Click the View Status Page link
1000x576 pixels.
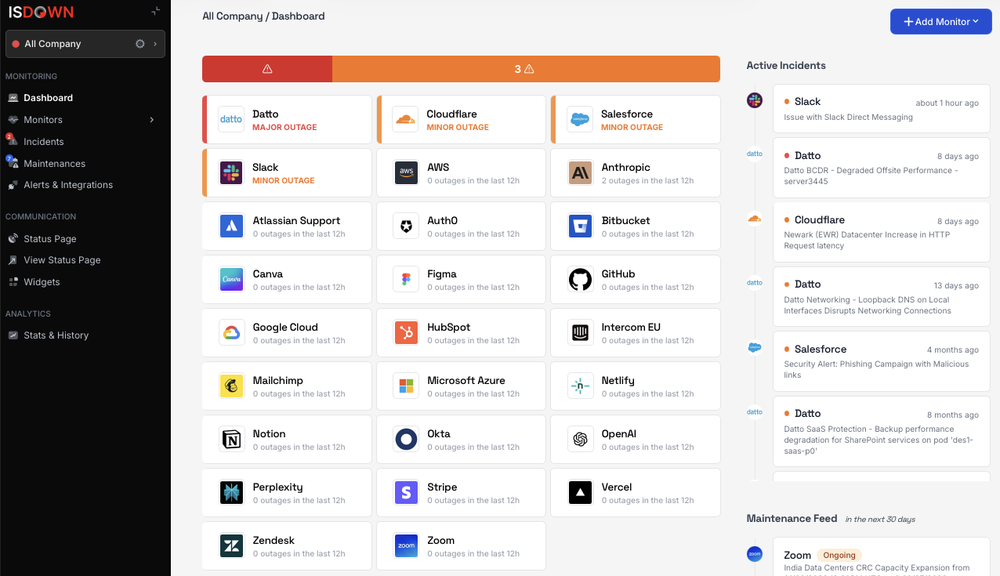coord(61,260)
